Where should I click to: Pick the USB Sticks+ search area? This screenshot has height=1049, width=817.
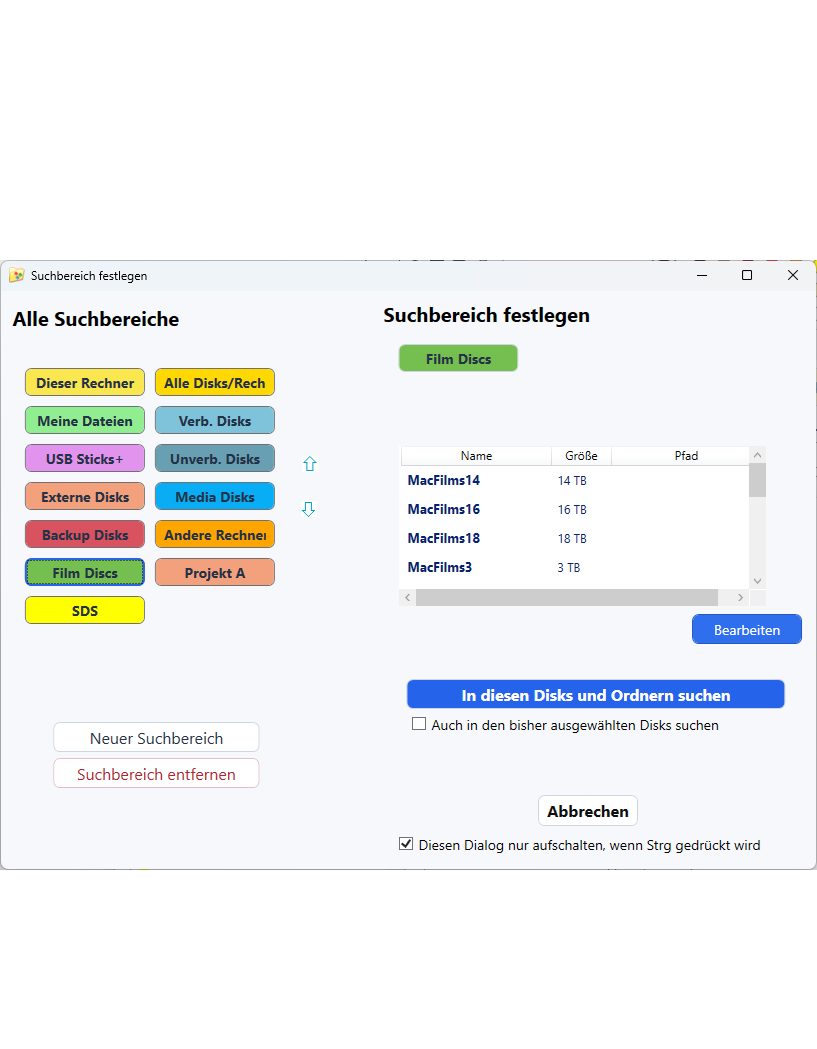[85, 459]
